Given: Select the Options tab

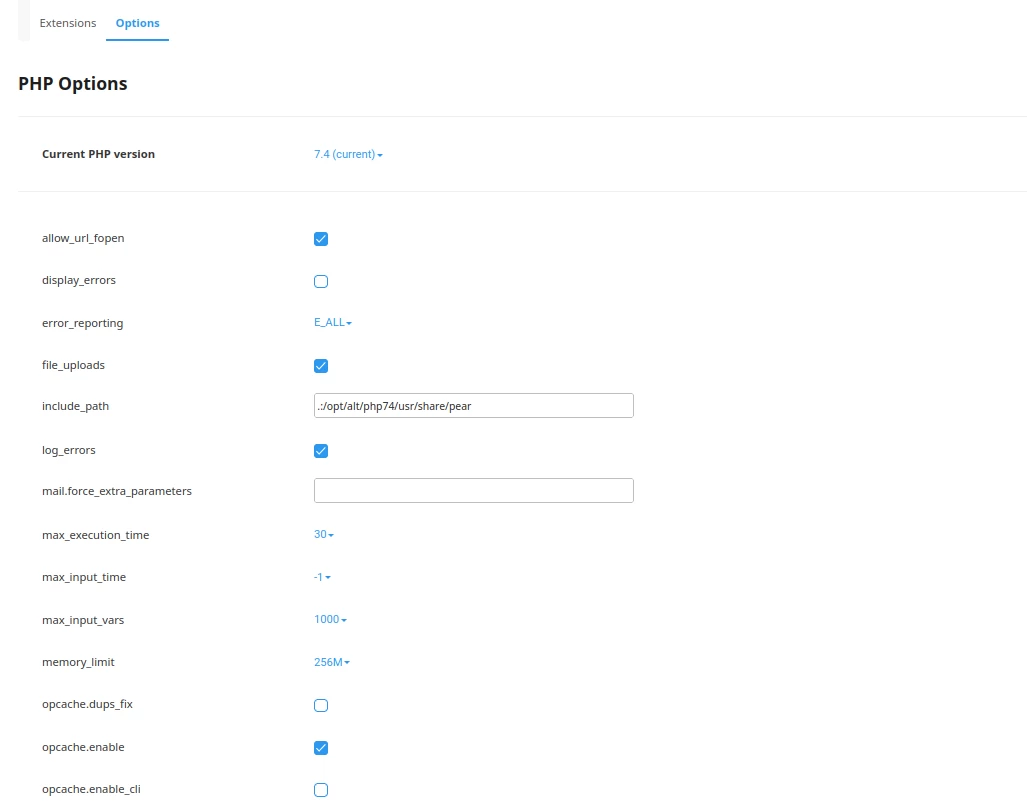Looking at the screenshot, I should 137,22.
